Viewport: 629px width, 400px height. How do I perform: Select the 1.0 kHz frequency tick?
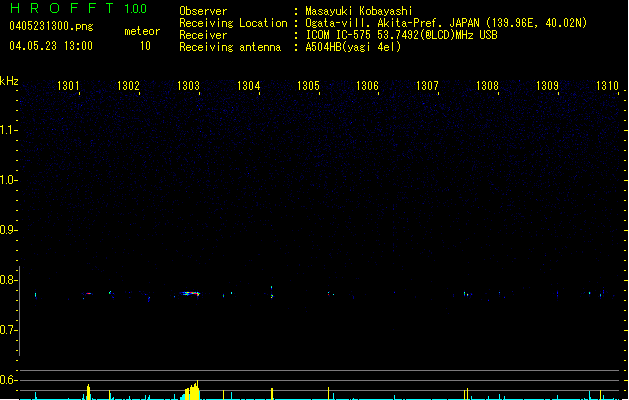(x=9, y=180)
